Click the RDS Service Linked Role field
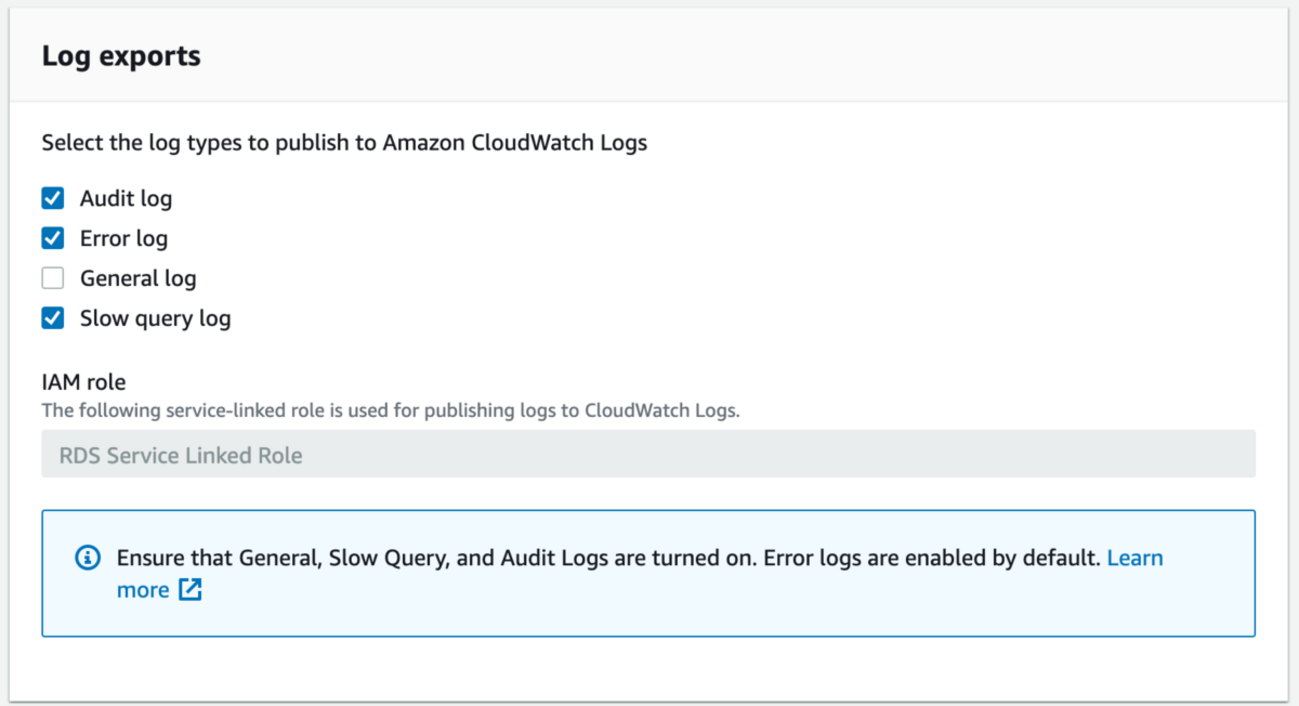Viewport: 1299px width, 706px height. tap(648, 455)
